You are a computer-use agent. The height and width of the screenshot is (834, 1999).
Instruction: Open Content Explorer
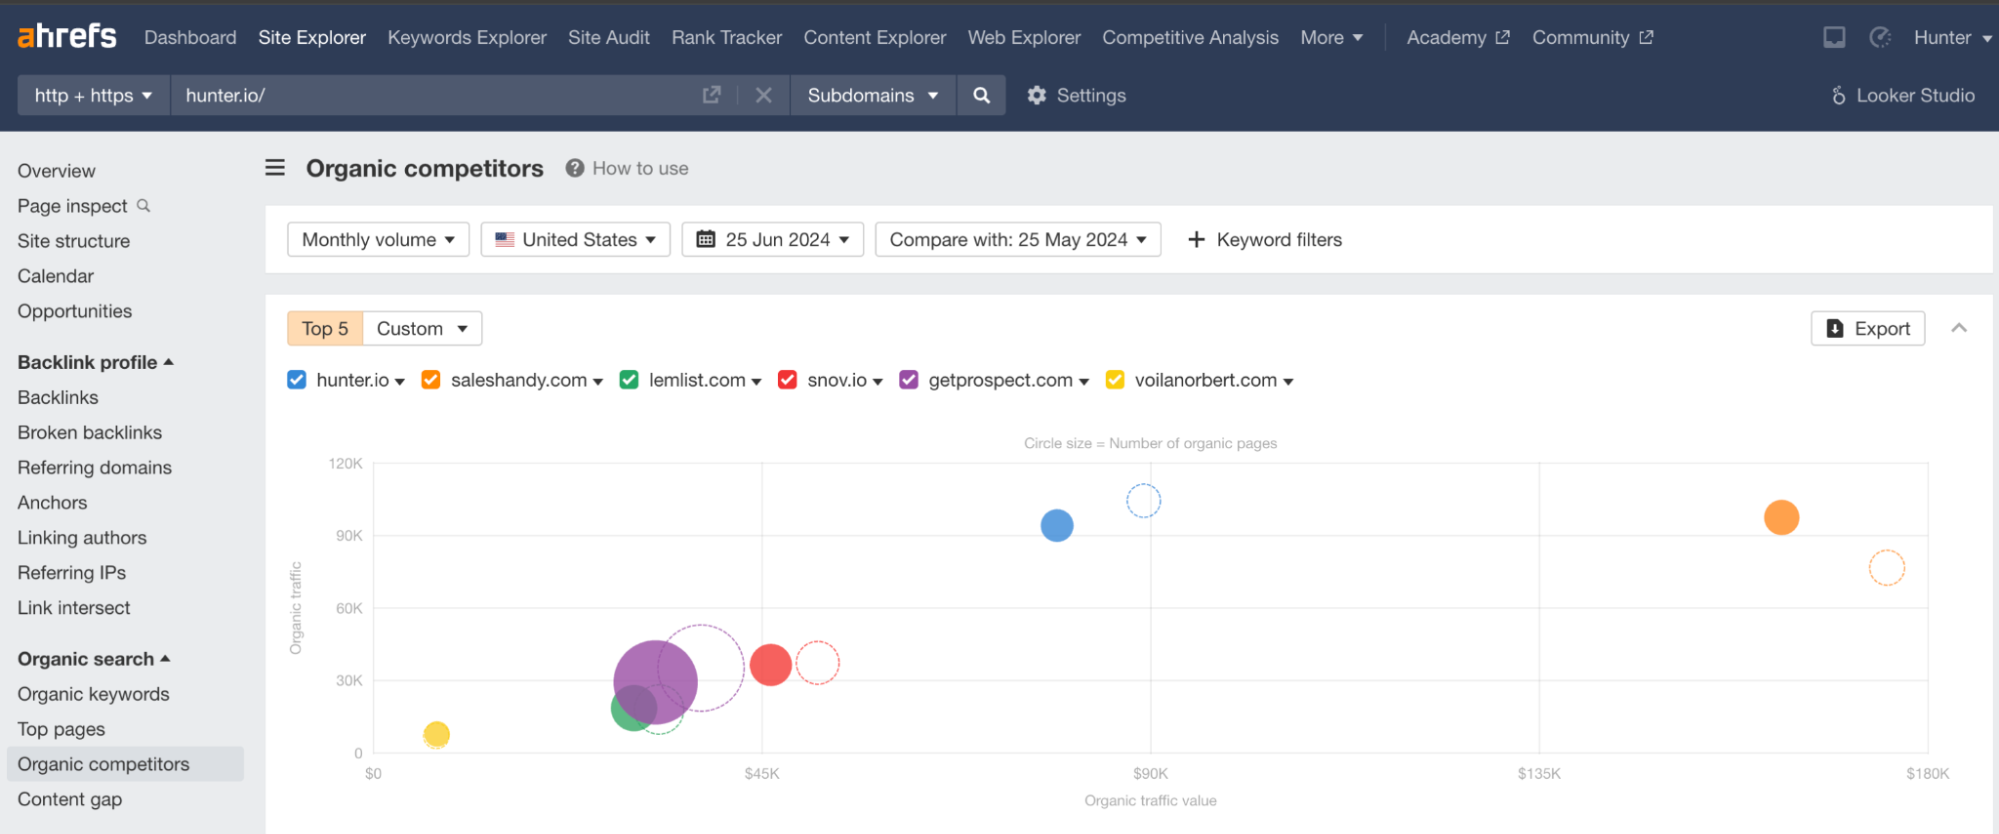pos(875,37)
